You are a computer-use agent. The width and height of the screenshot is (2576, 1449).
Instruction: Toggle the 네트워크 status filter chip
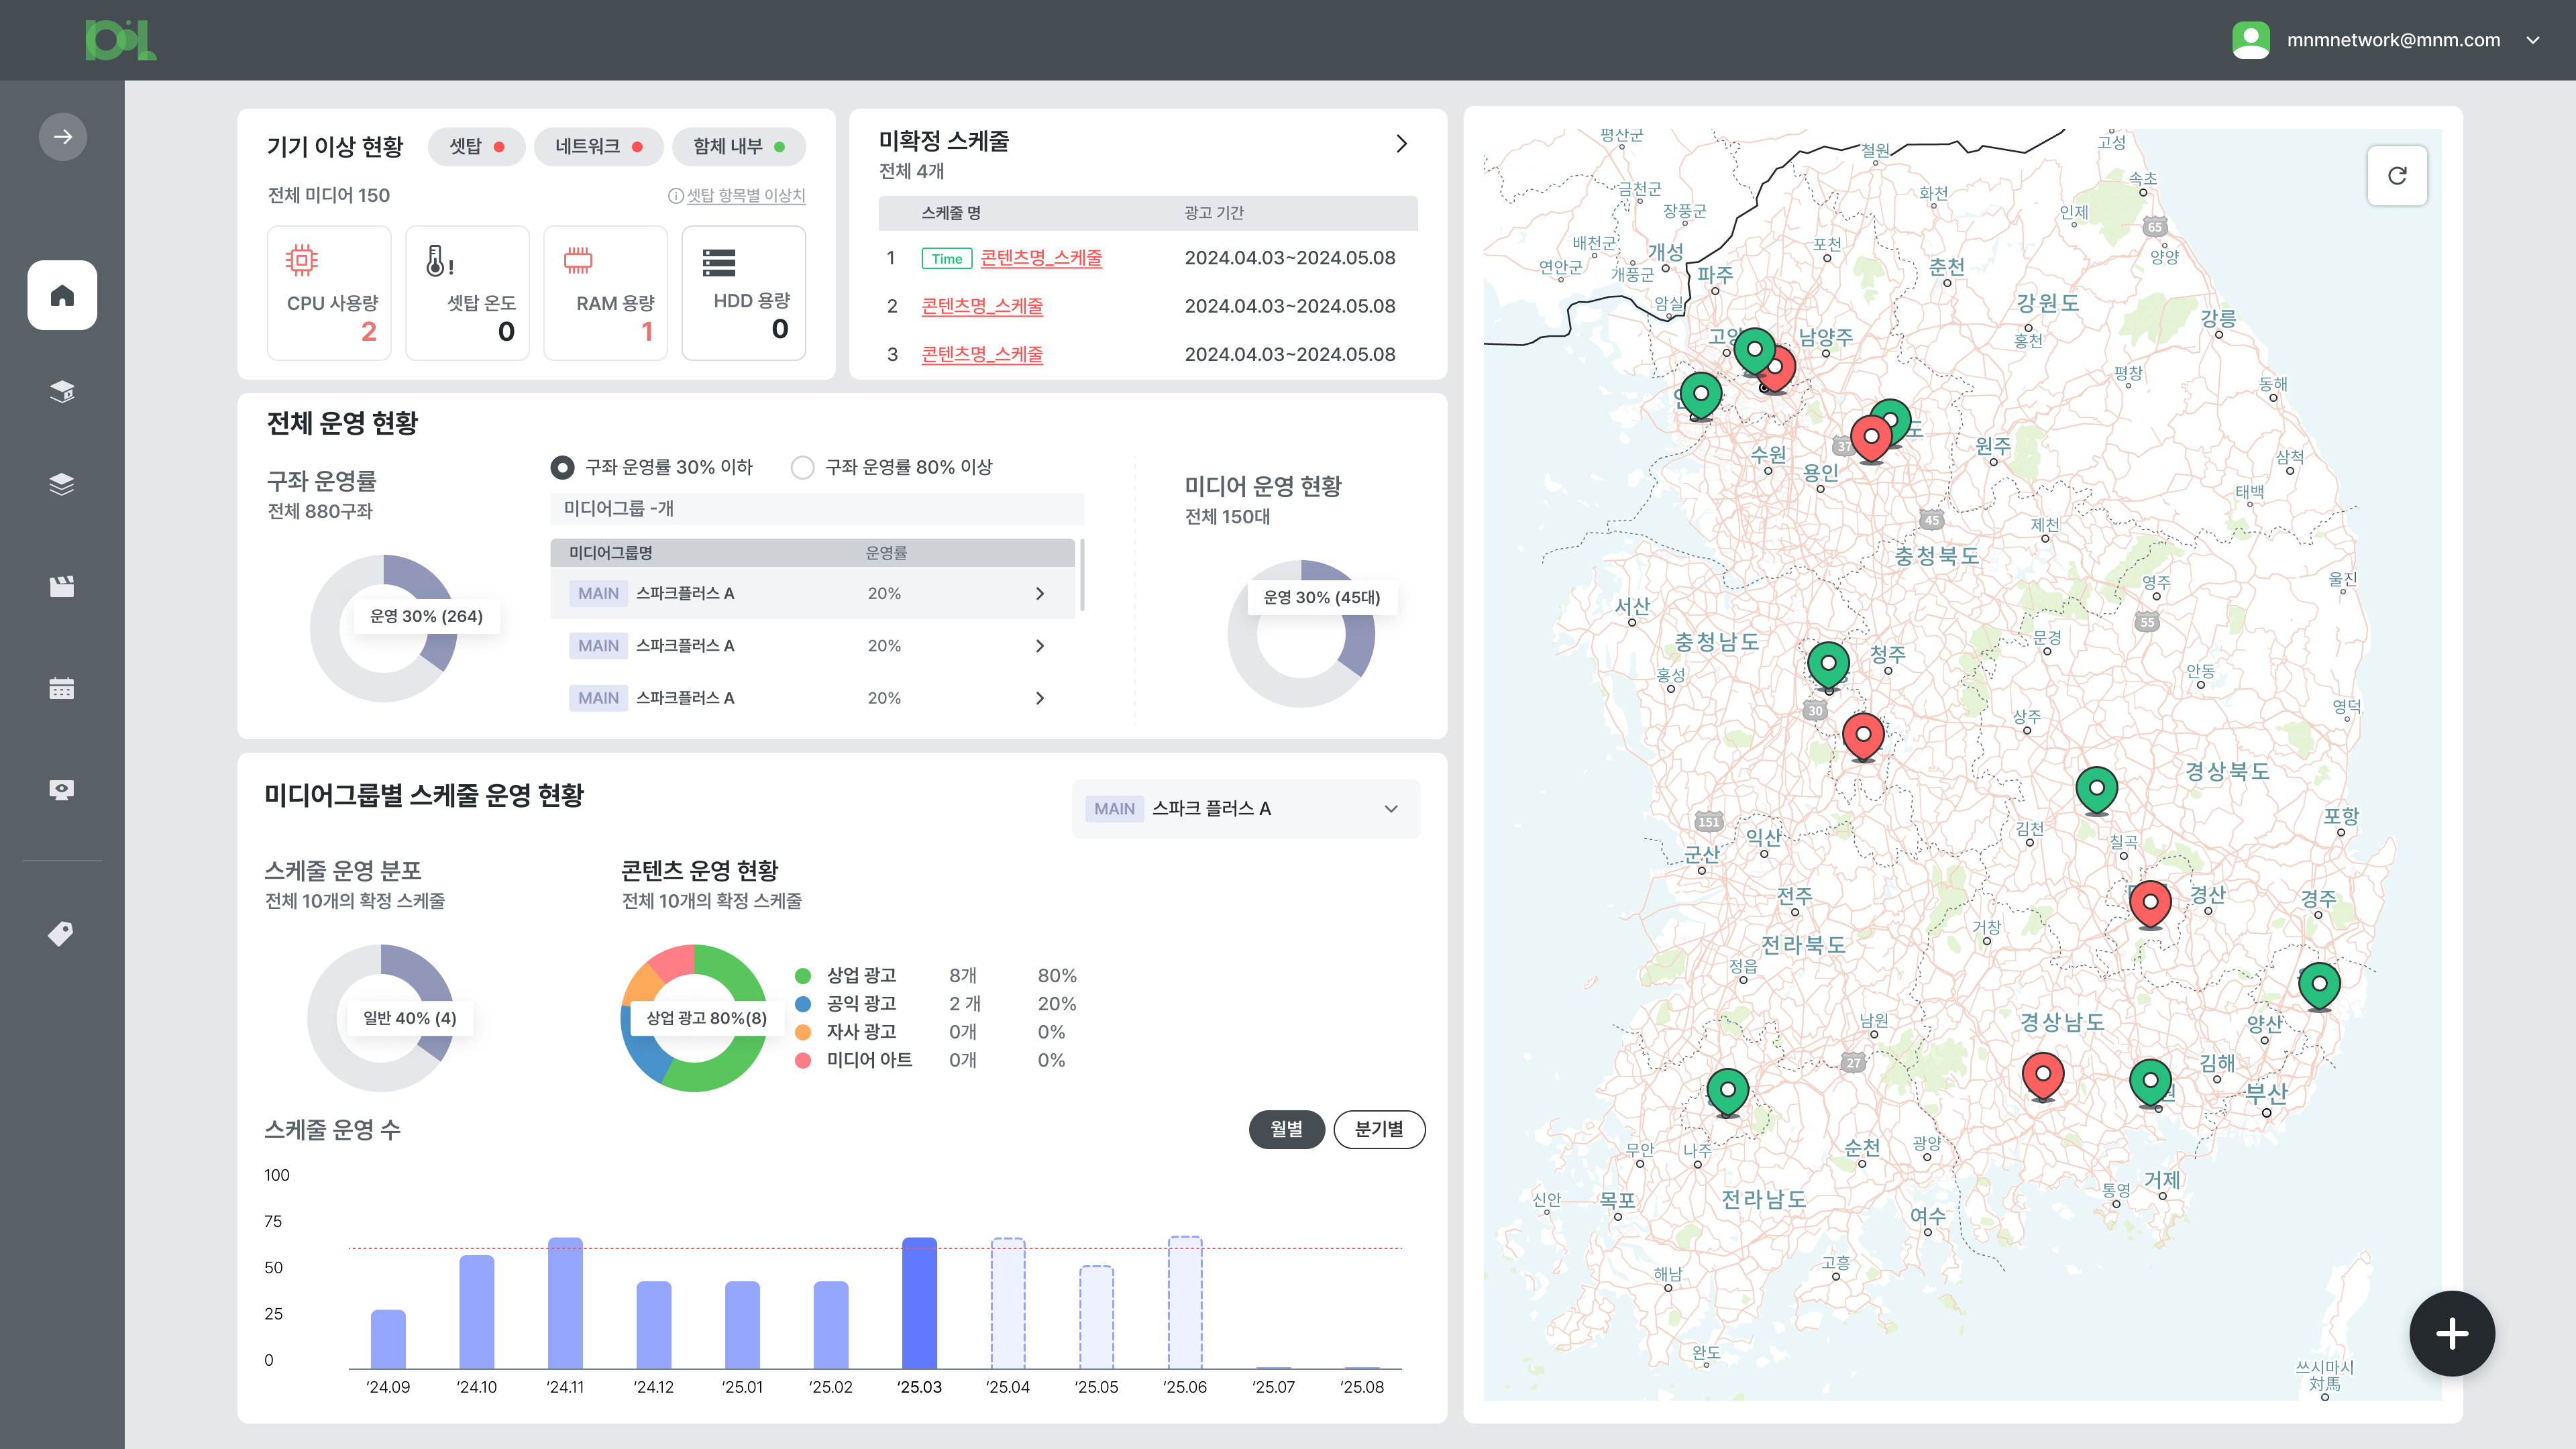[x=598, y=146]
